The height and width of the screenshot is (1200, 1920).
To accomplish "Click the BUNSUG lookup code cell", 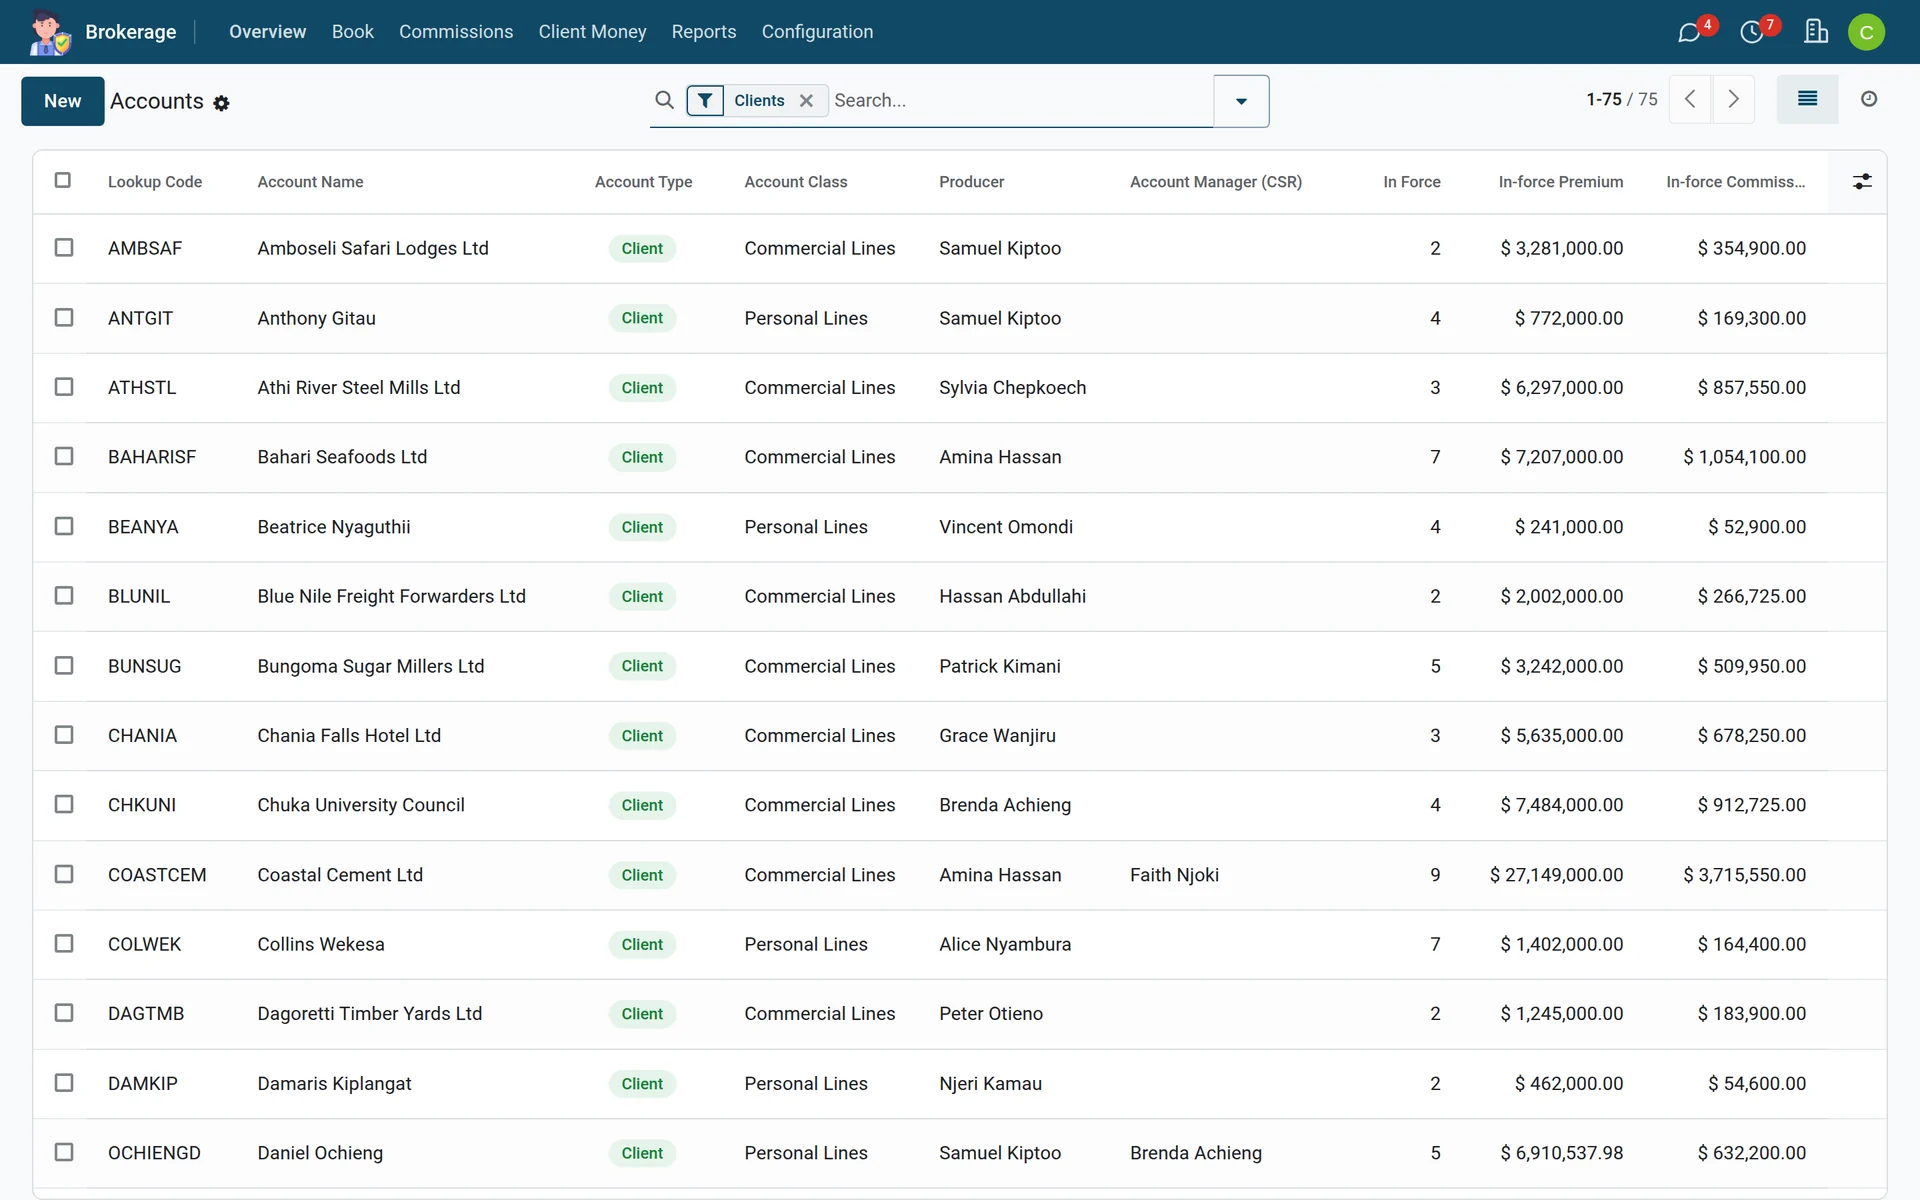I will coord(144,666).
